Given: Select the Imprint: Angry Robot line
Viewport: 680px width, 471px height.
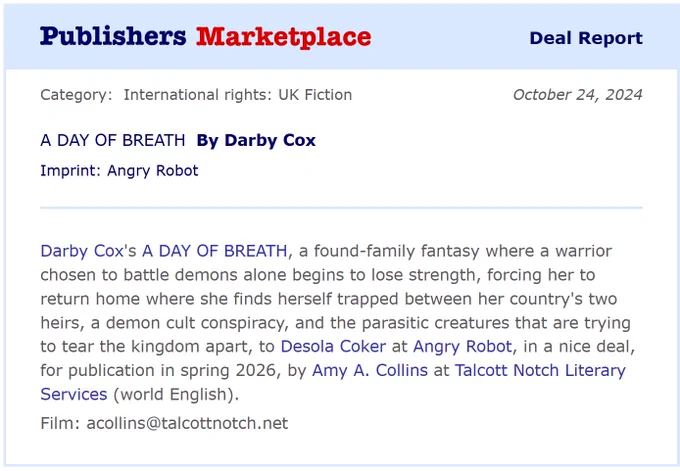Looking at the screenshot, I should click(119, 171).
